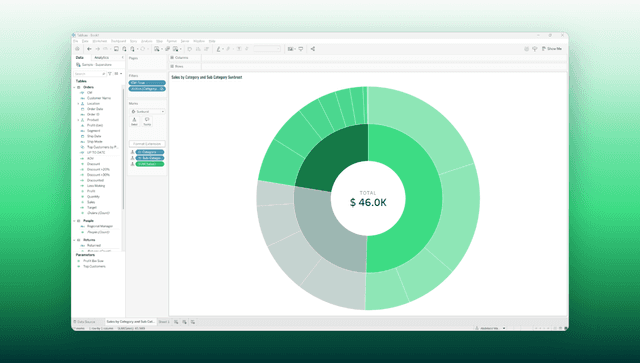
Task: Click the New Dashboard icon in the bottom tab bar
Action: [x=184, y=322]
